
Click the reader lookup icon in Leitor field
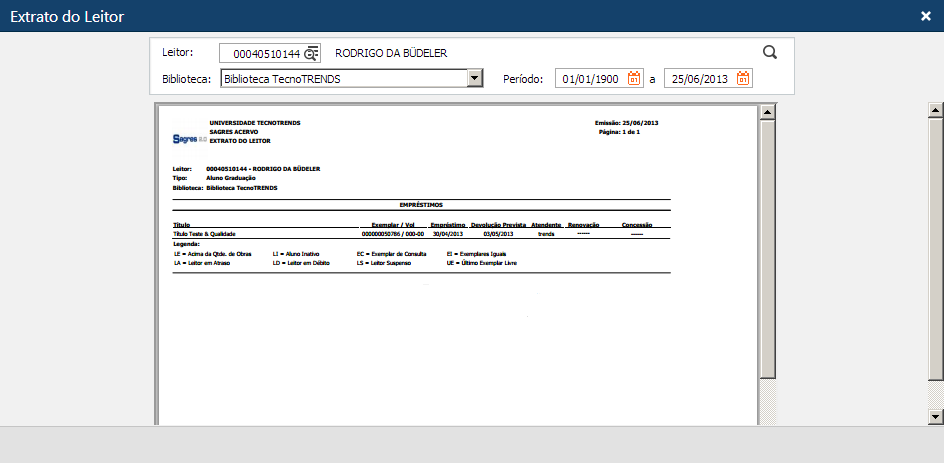pyautogui.click(x=311, y=53)
